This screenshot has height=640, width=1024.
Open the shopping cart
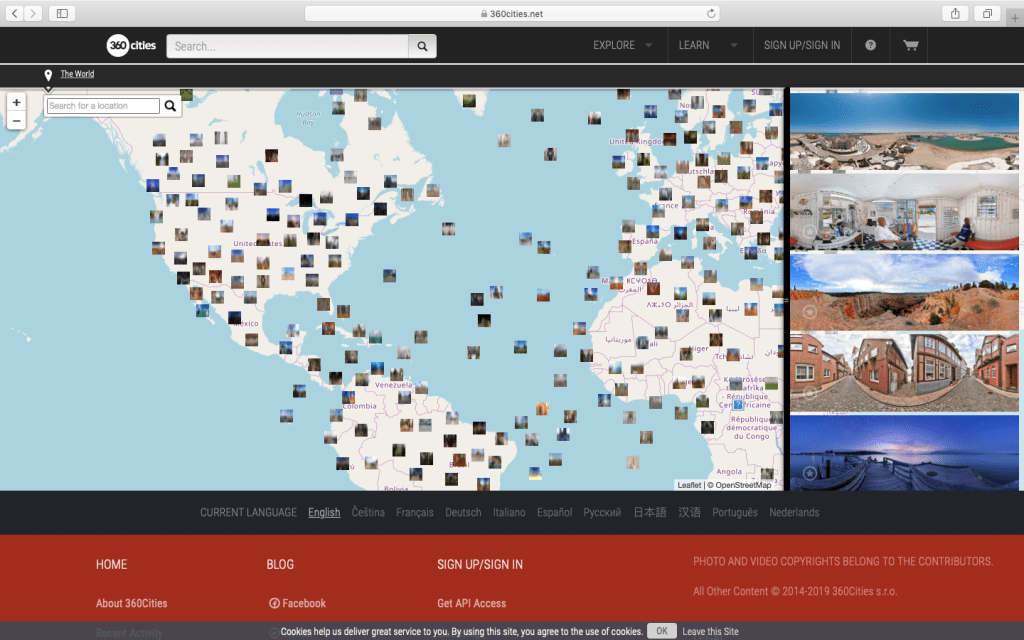[910, 45]
